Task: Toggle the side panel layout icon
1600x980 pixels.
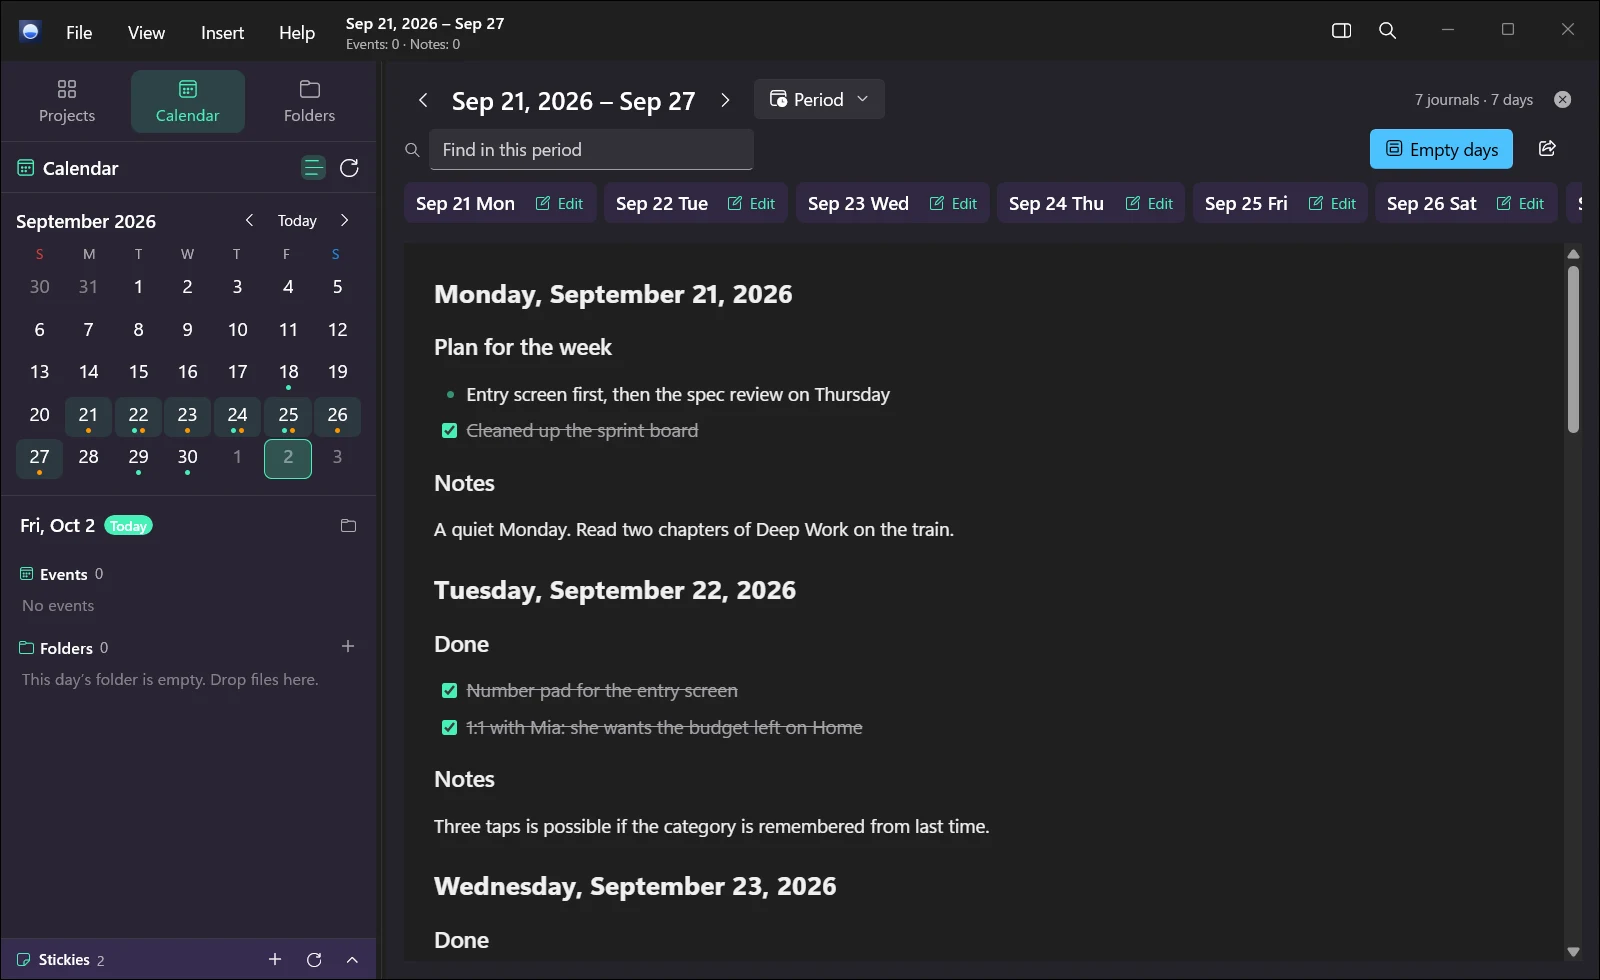Action: (x=1342, y=30)
